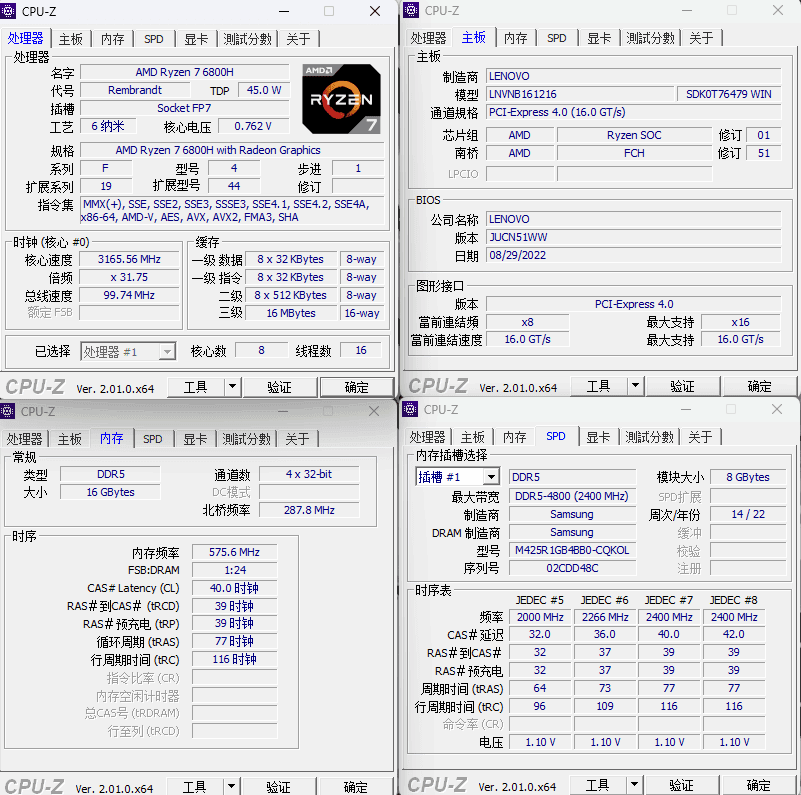The image size is (801, 795).
Task: Click the 验证 button in the mainboard window
Action: 682,386
